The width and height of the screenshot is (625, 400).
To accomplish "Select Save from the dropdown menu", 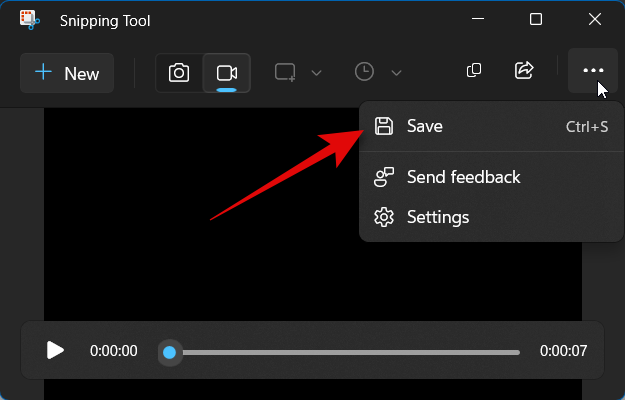I will (x=425, y=126).
